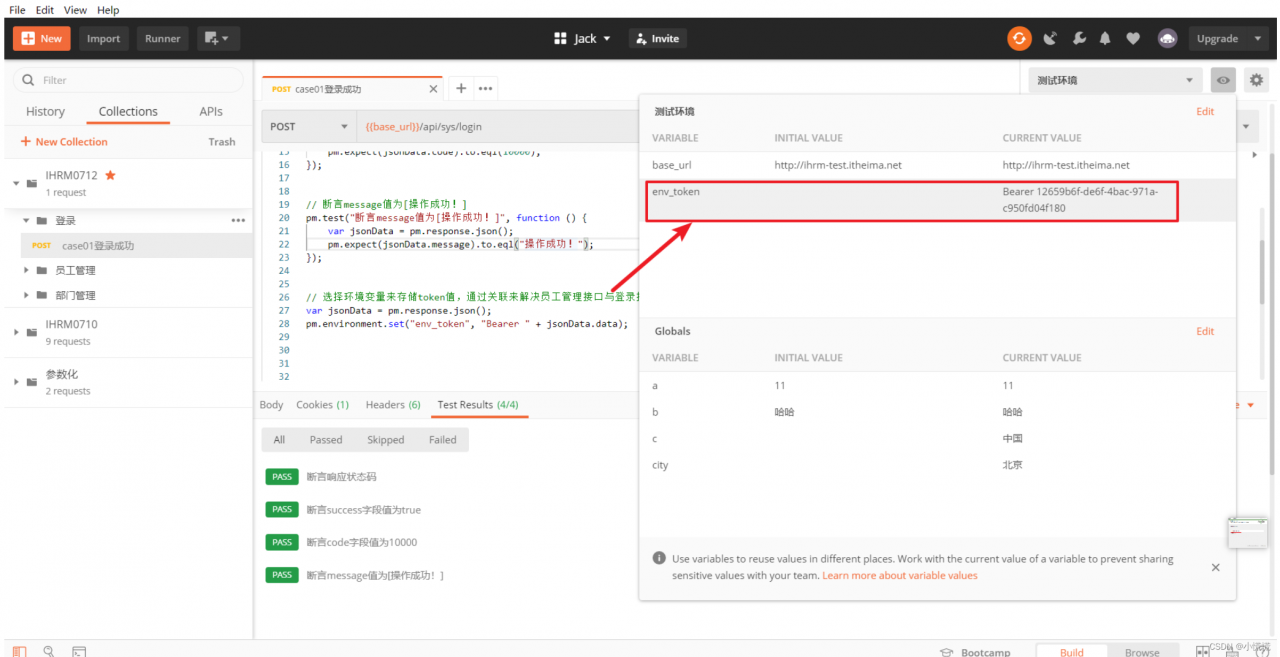Switch to the Headers (6) tab
1280x657 pixels.
[393, 405]
